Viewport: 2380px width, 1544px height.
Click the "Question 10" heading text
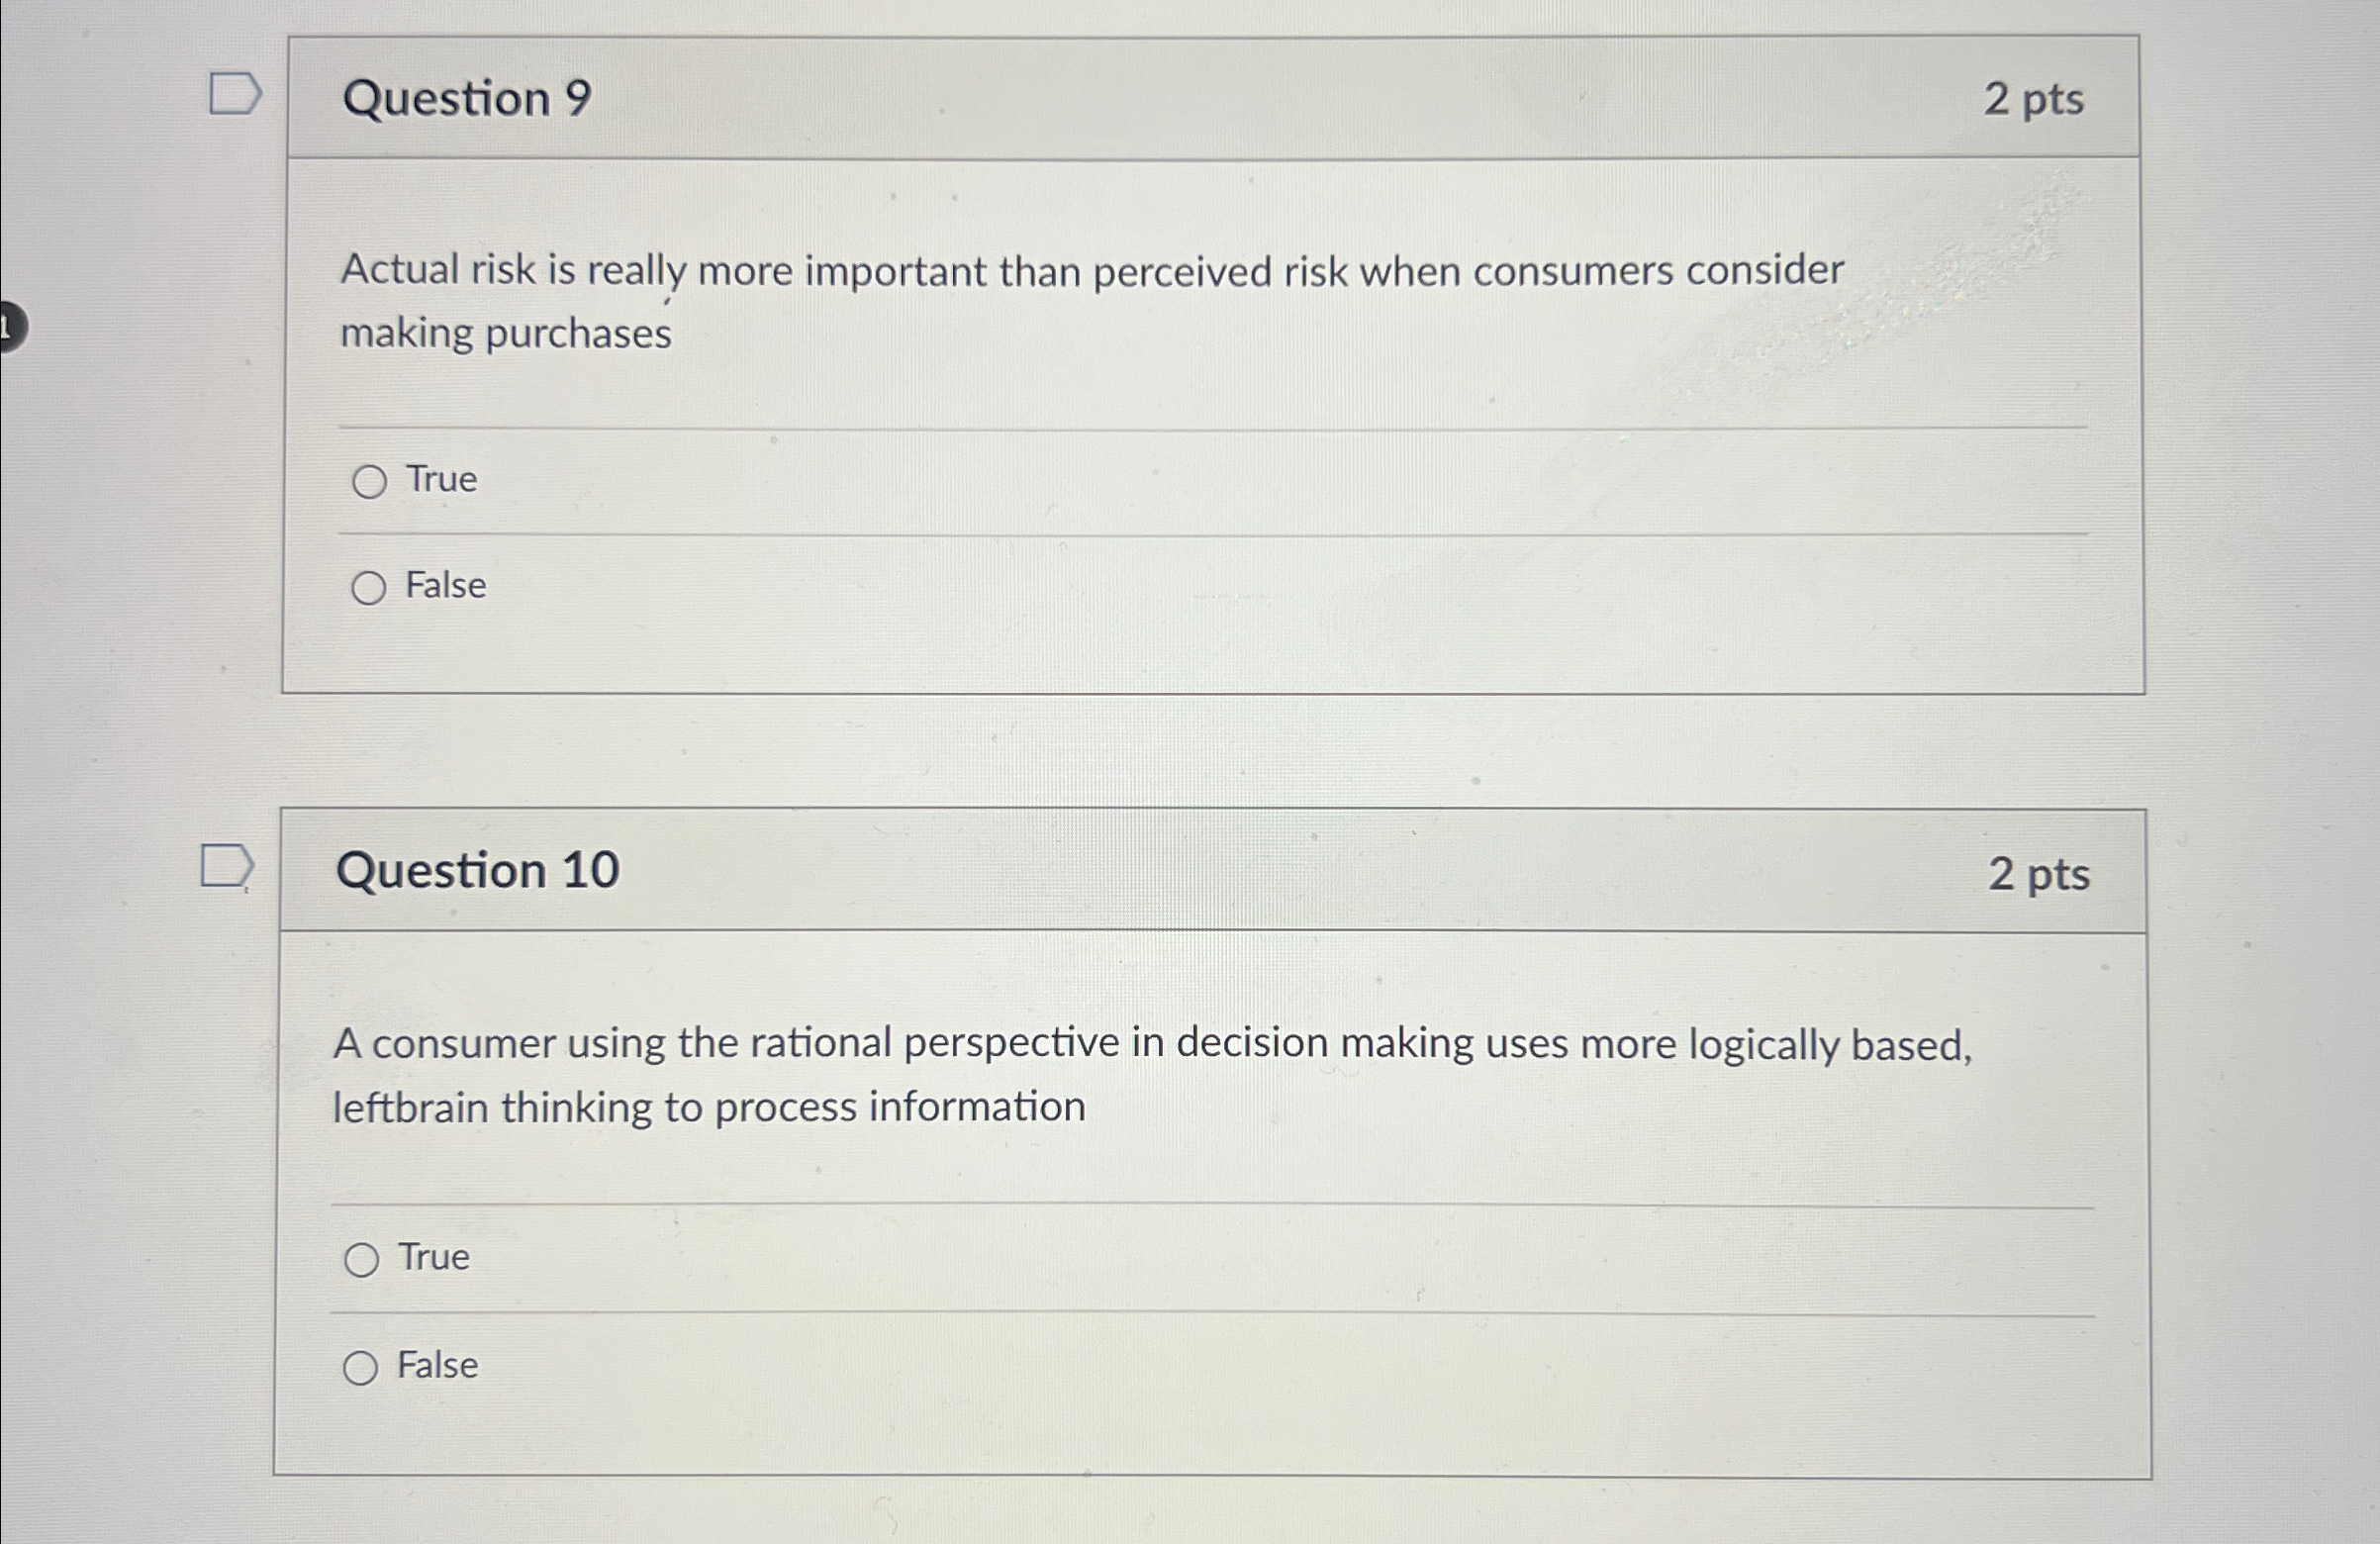pos(478,870)
